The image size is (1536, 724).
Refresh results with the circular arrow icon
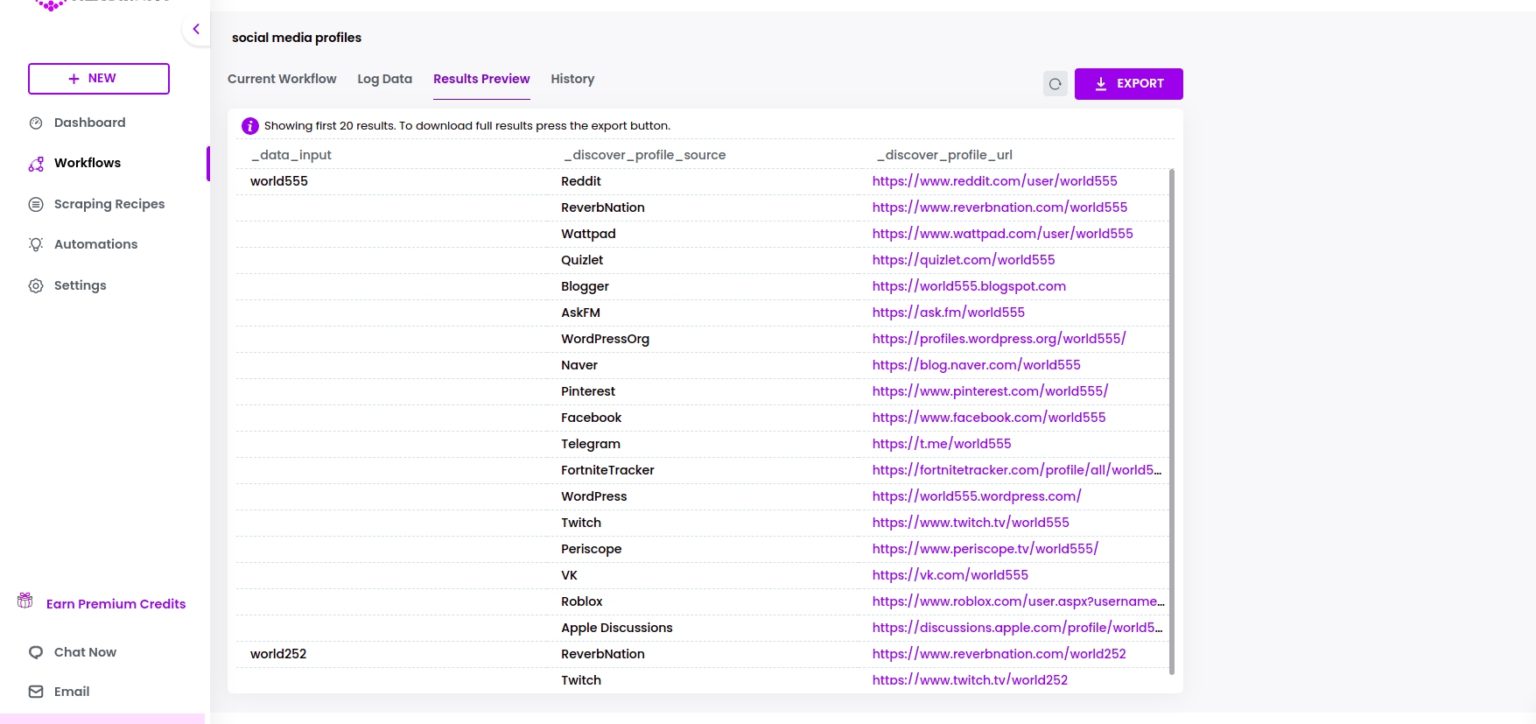[1055, 84]
